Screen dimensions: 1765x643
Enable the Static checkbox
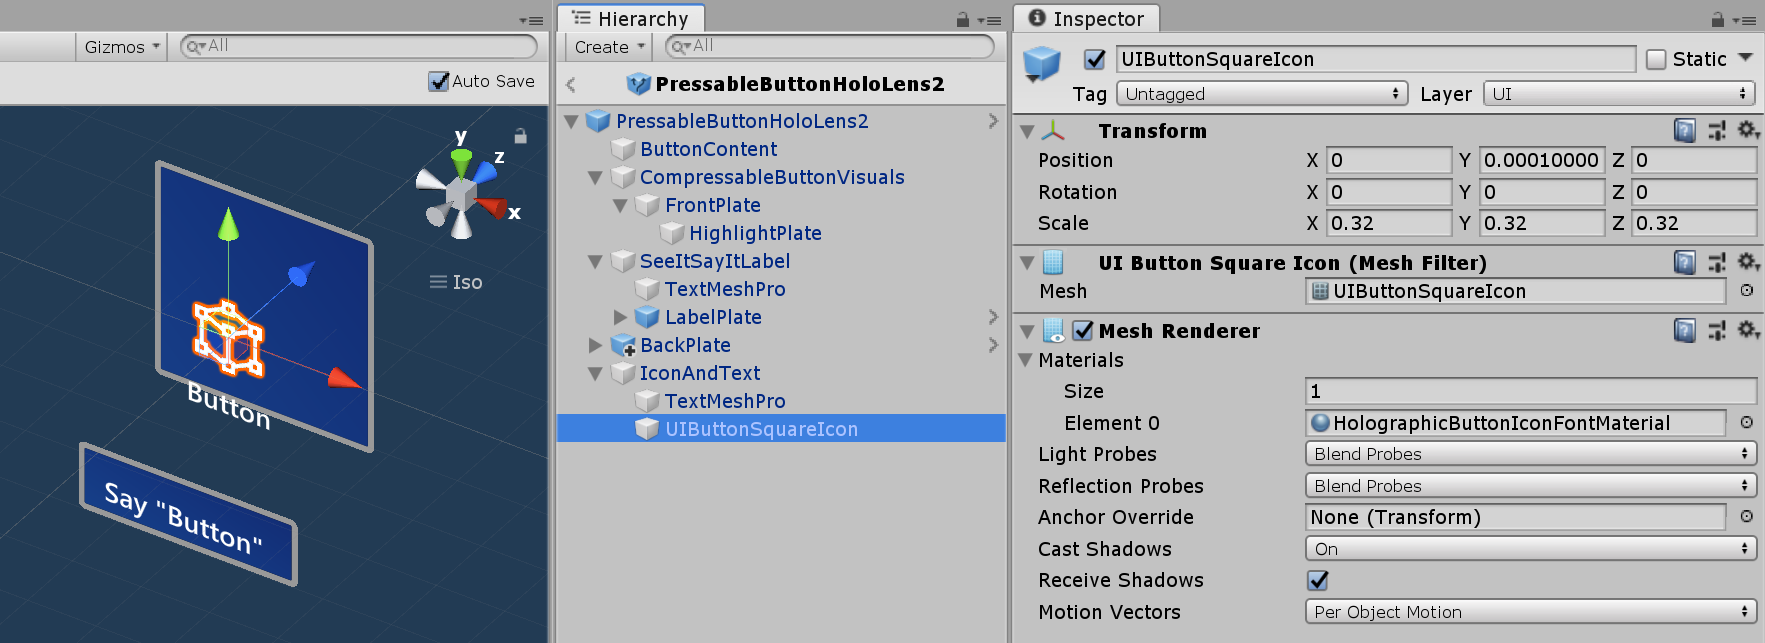pos(1656,60)
